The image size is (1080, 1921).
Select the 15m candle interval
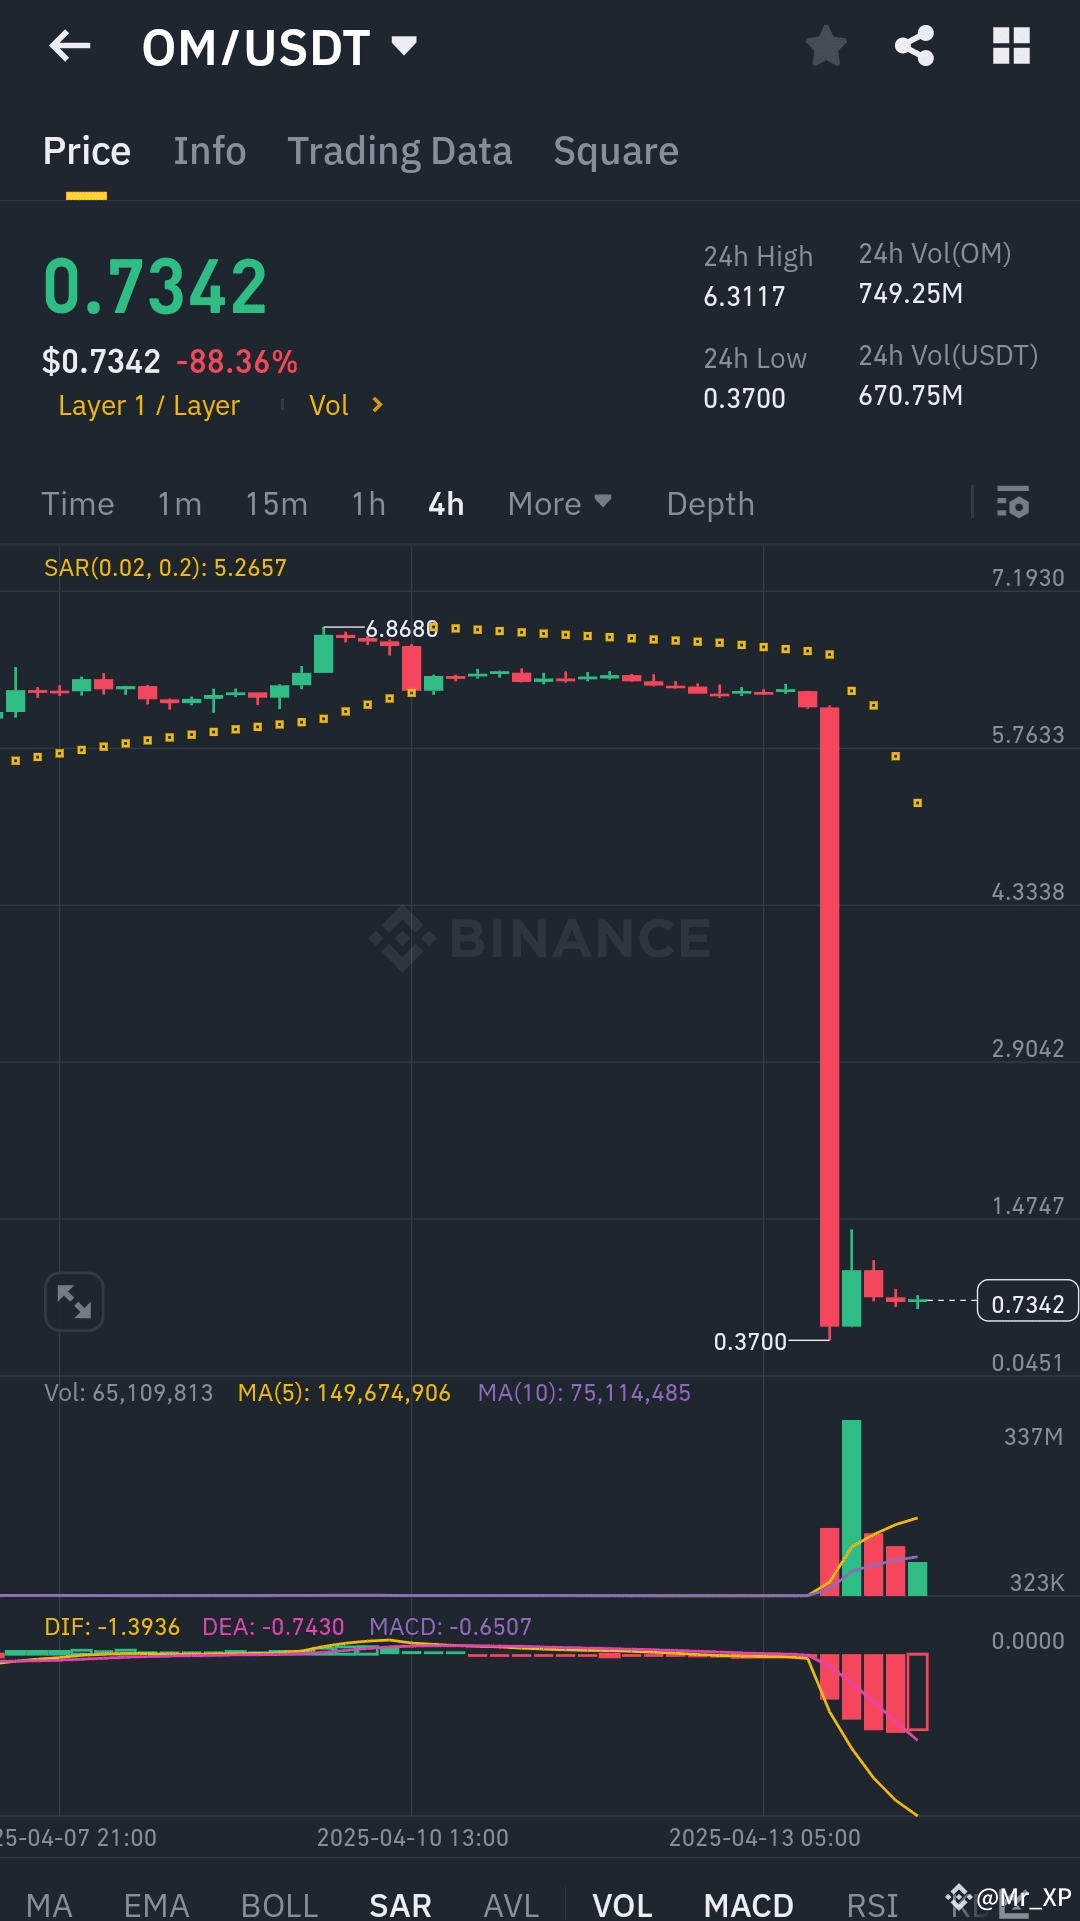pyautogui.click(x=276, y=503)
